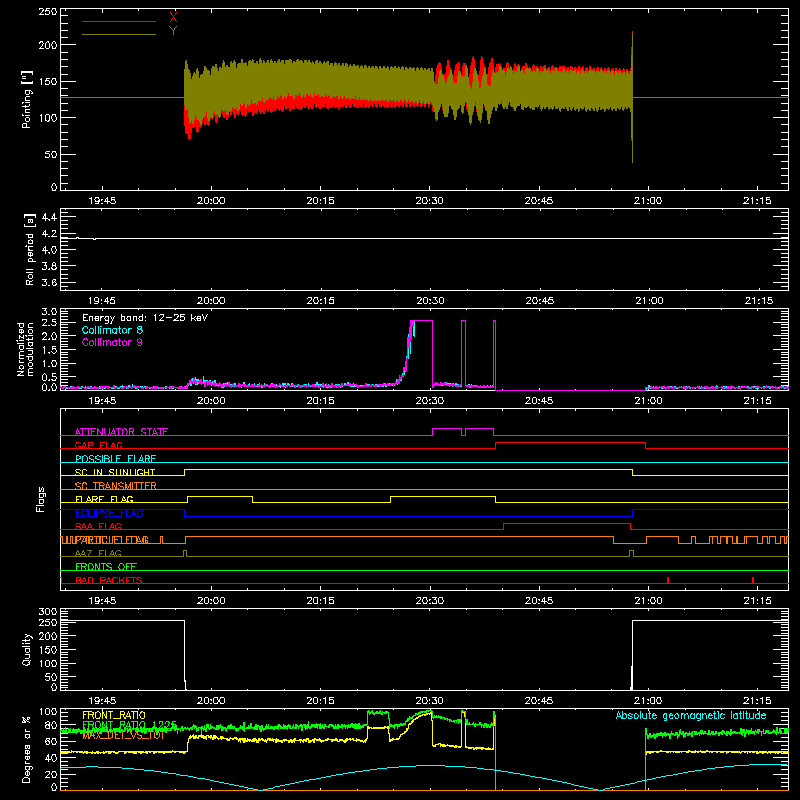Click the SC_IN_SUNLIGHT flag label
Viewport: 800px width, 800px height.
click(x=115, y=472)
